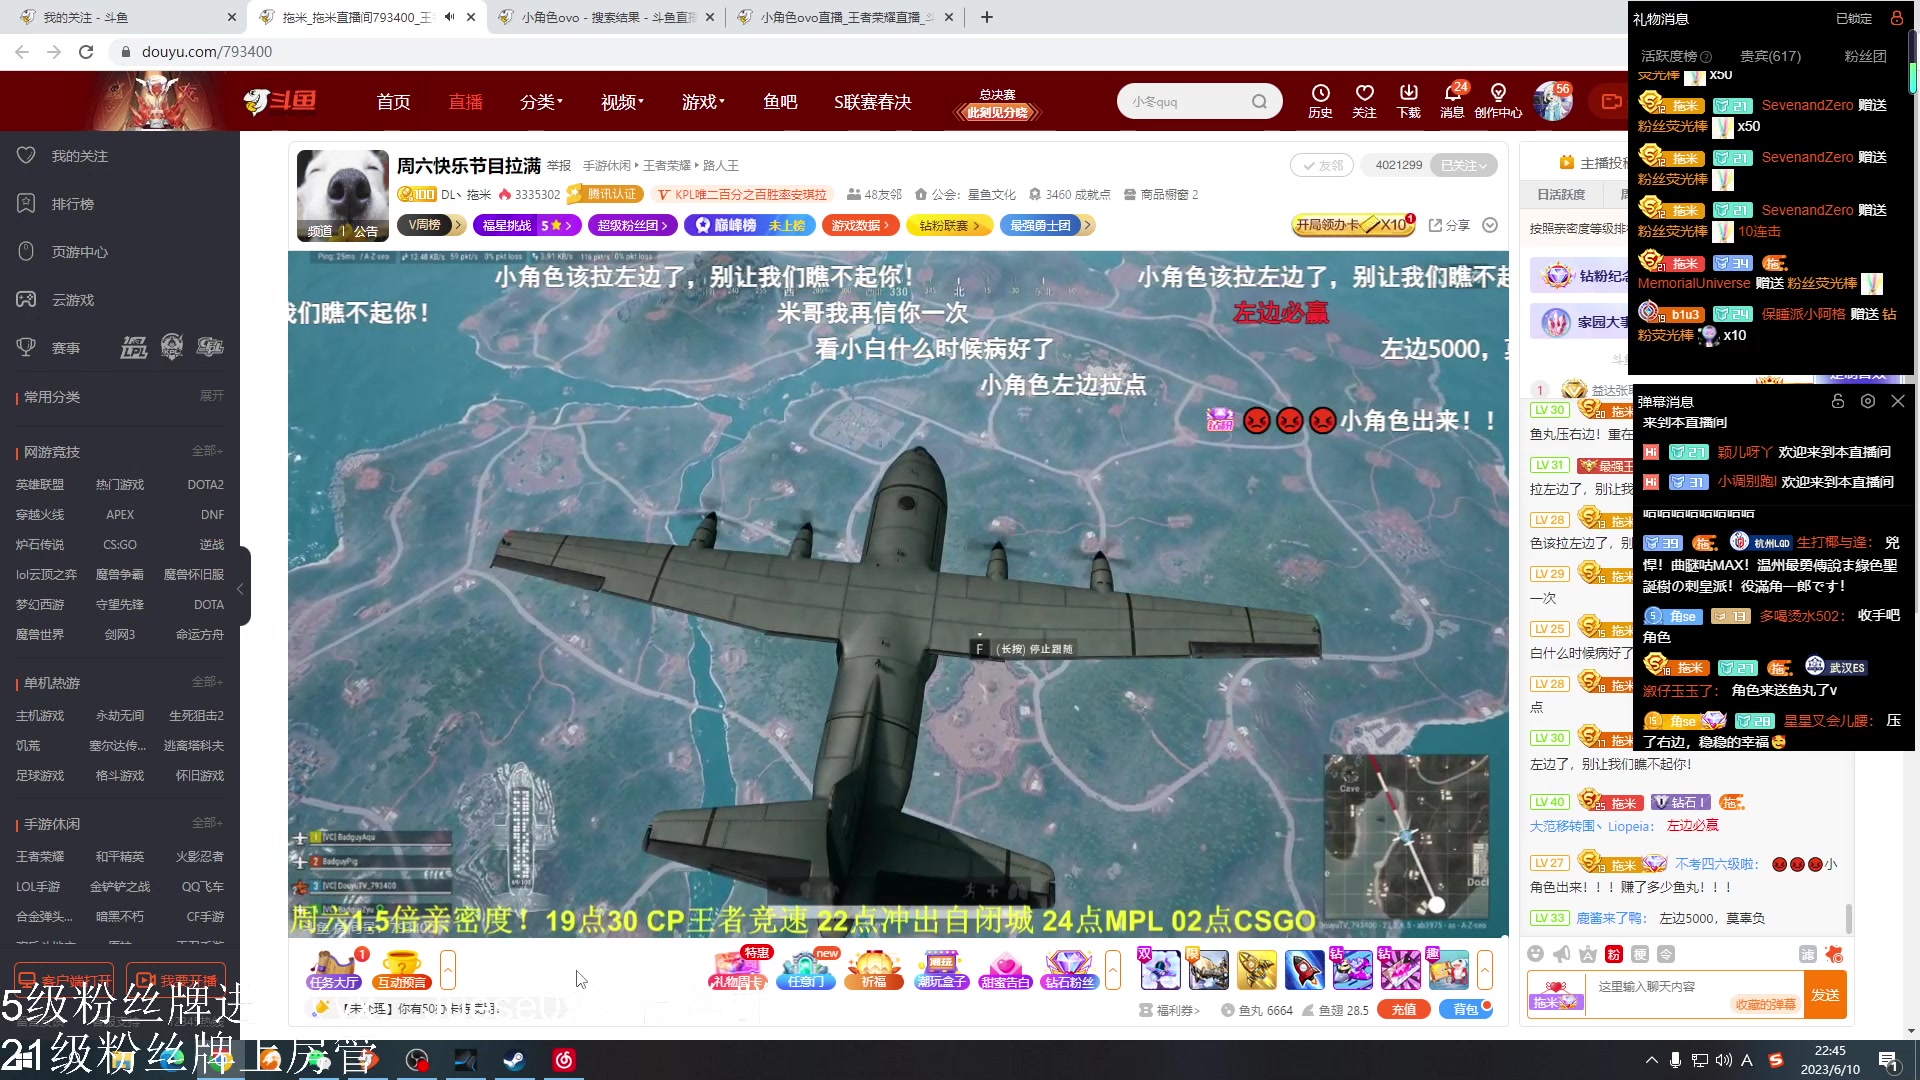Switch to the 鱼吧 tab in navigation
This screenshot has height=1080, width=1920.
point(781,101)
